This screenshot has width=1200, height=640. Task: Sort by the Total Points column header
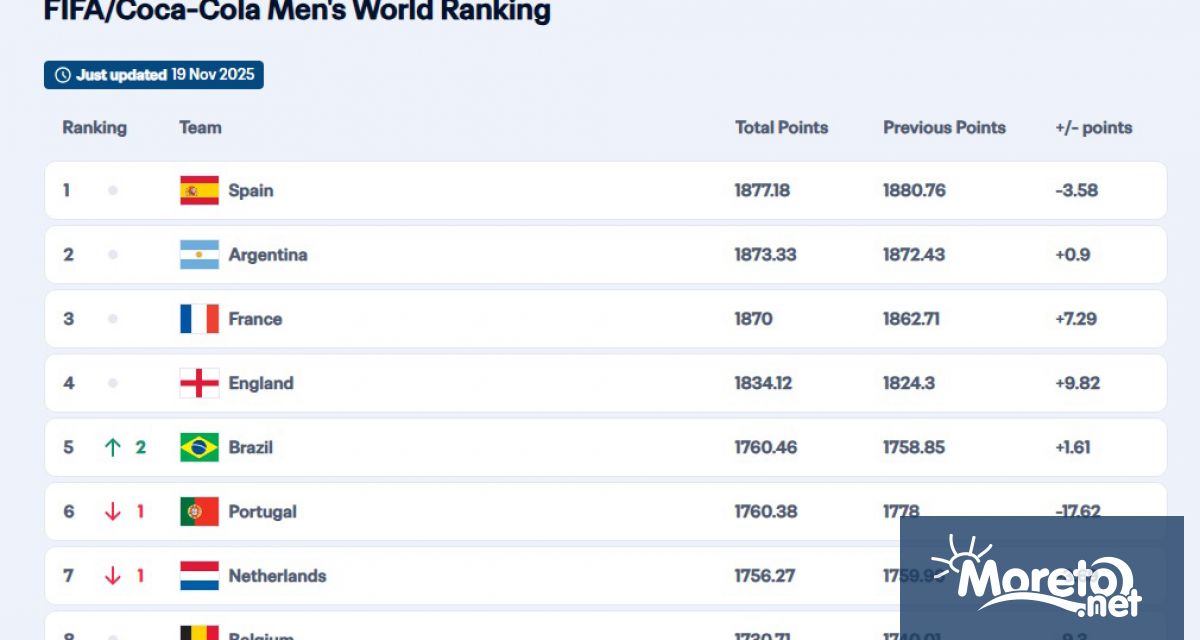point(781,127)
